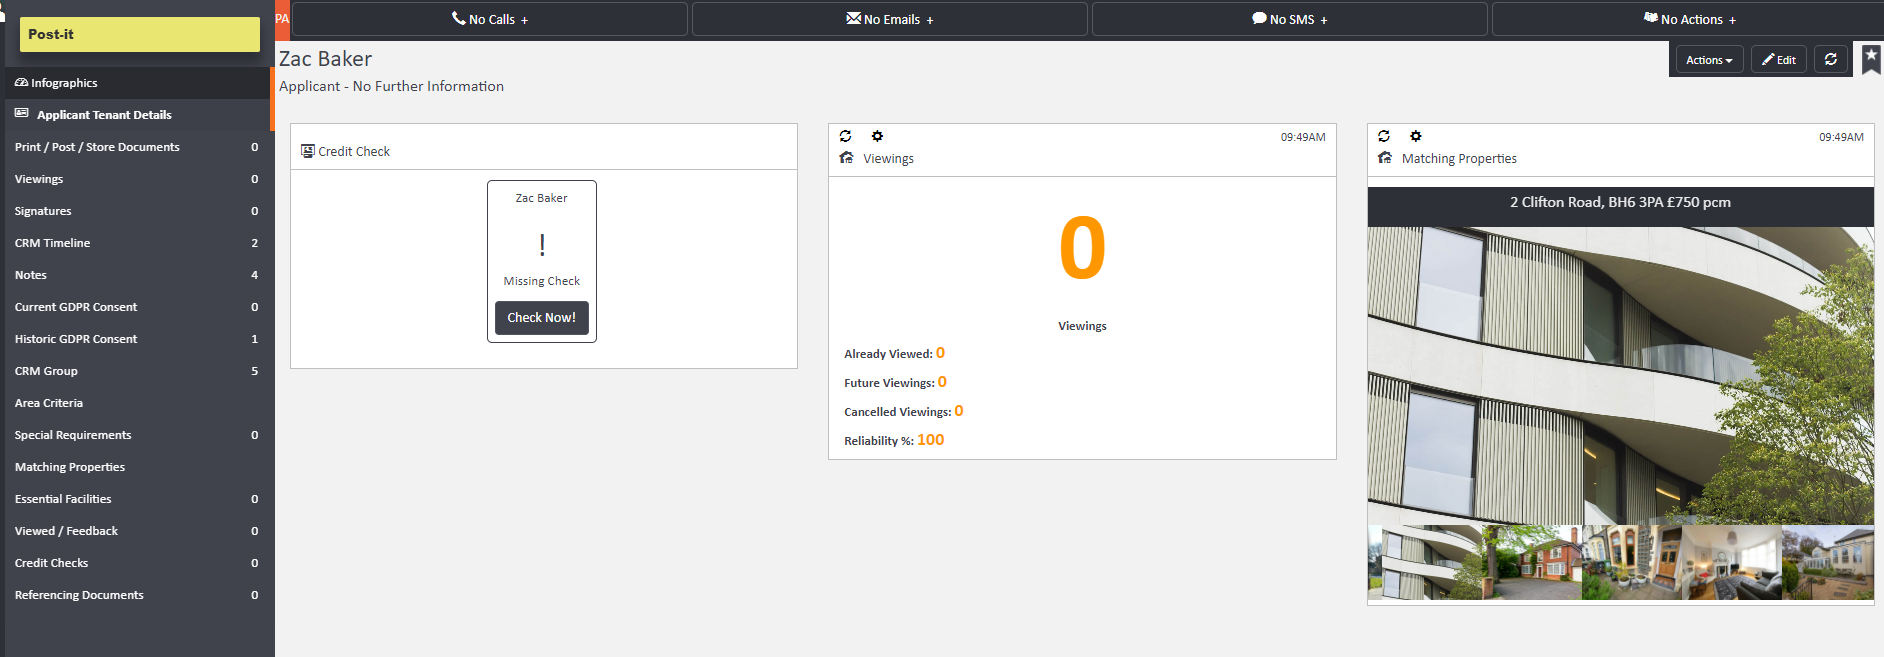The width and height of the screenshot is (1884, 657).
Task: Select the red brick house thumbnail
Action: [x=1531, y=563]
